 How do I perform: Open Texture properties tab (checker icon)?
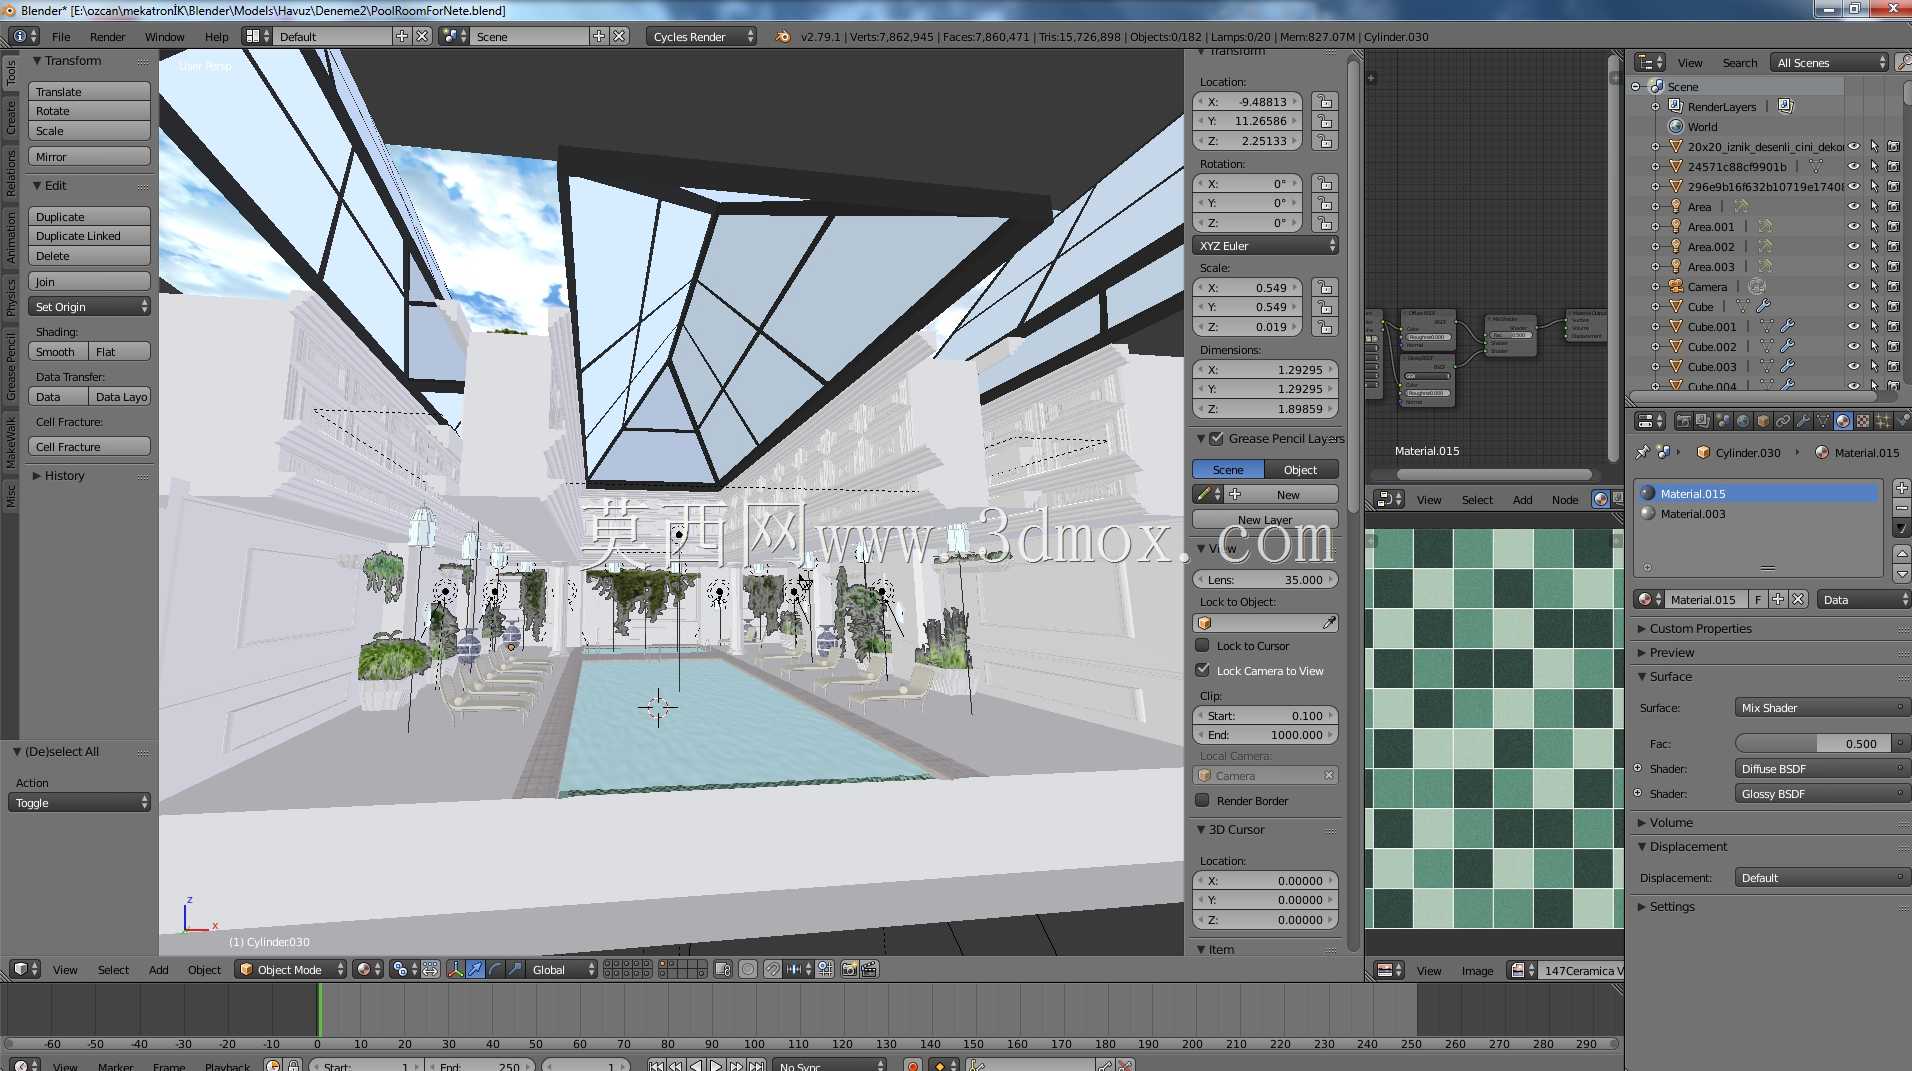pos(1863,421)
